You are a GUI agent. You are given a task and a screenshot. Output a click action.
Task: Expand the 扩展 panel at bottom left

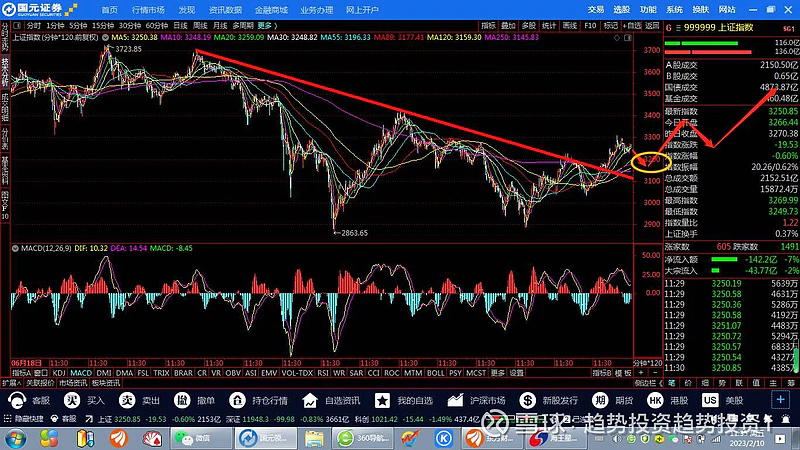tap(12, 383)
